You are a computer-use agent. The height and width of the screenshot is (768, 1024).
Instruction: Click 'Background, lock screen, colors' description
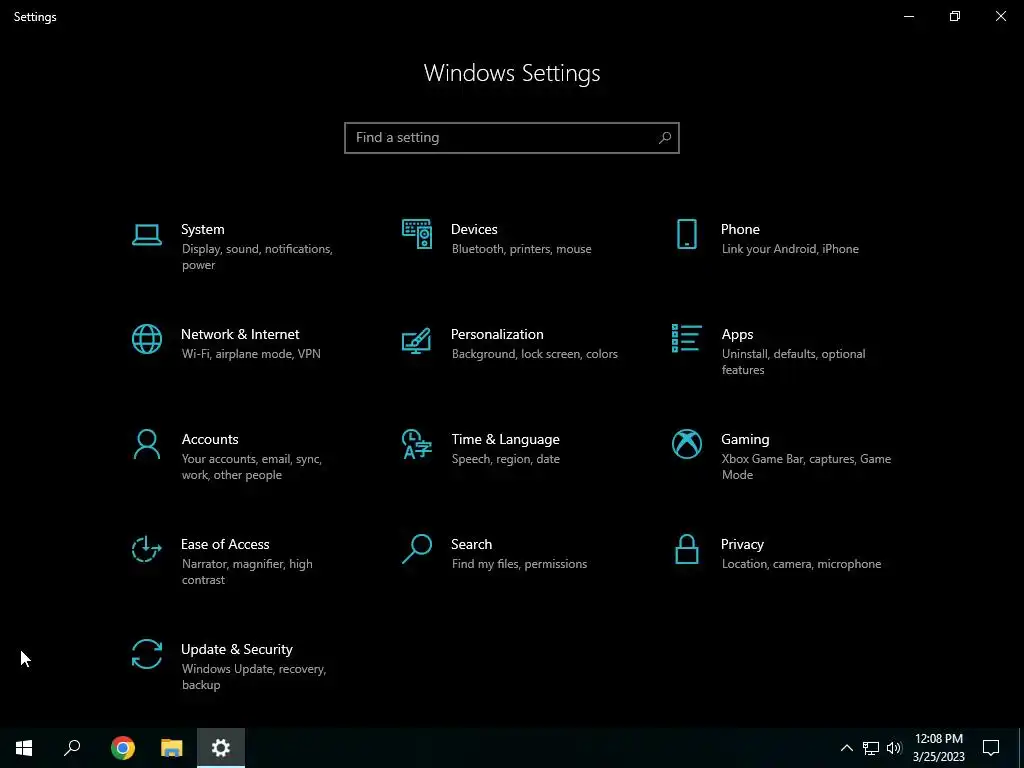pyautogui.click(x=534, y=354)
